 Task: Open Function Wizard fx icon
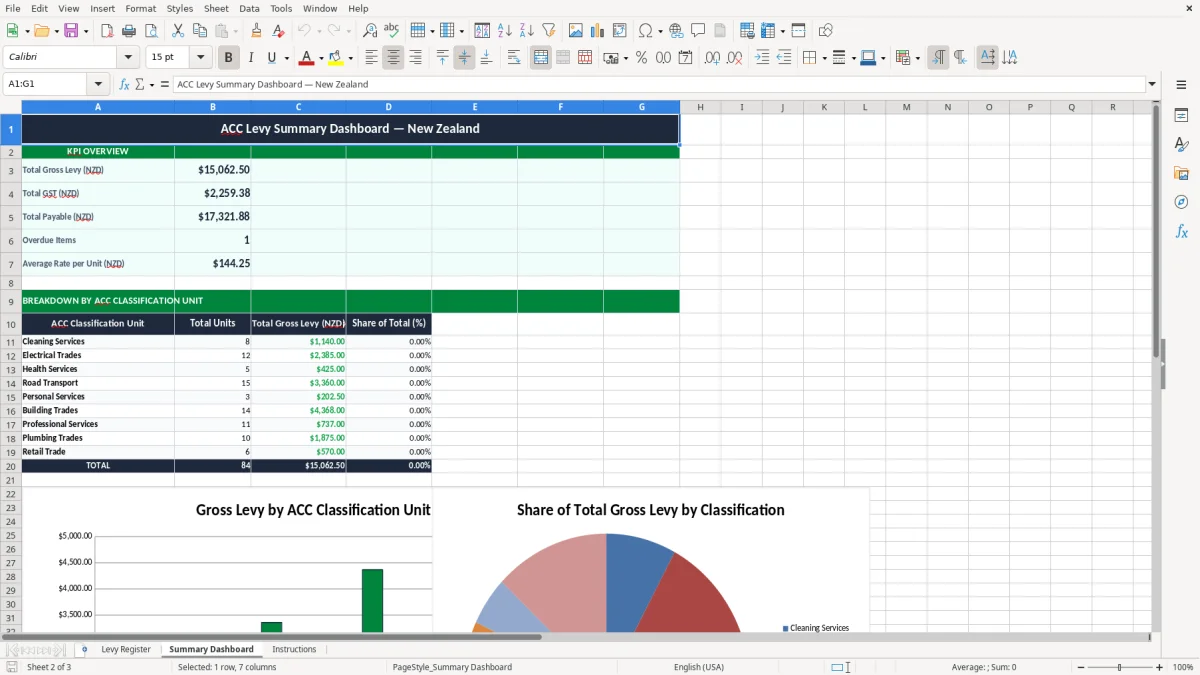125,84
